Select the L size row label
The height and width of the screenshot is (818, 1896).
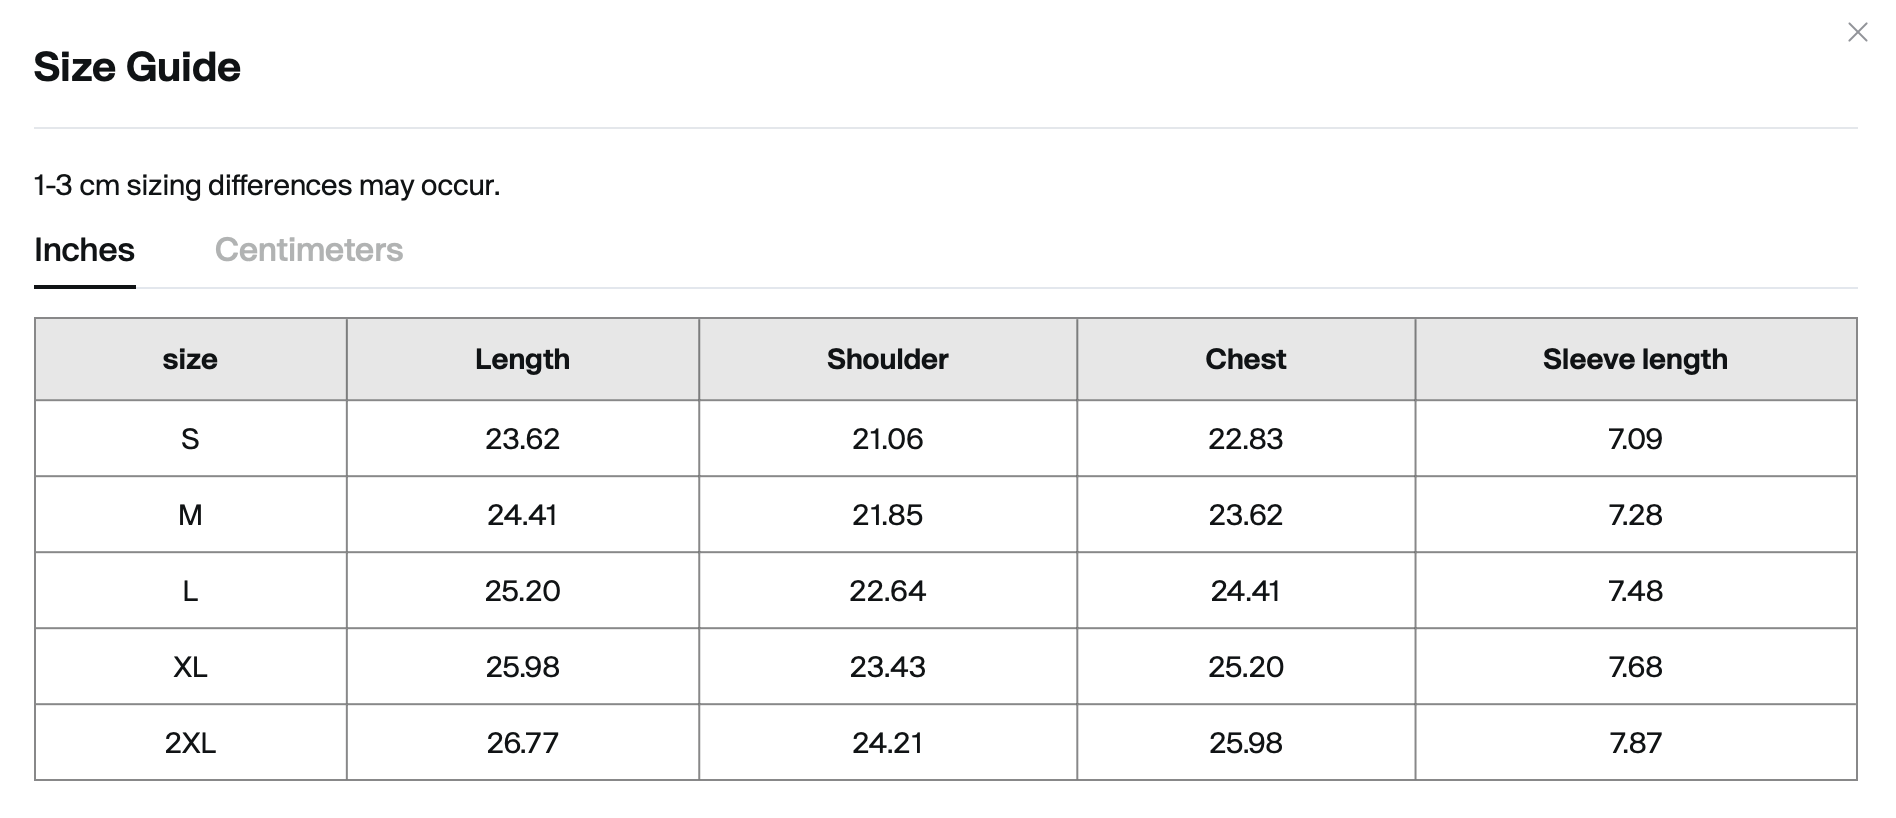190,591
